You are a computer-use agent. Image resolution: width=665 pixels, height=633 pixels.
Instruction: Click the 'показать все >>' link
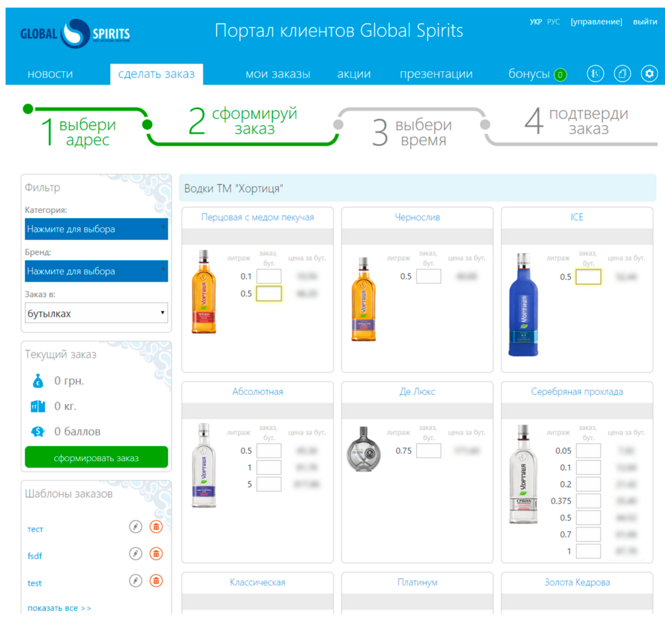pos(59,608)
